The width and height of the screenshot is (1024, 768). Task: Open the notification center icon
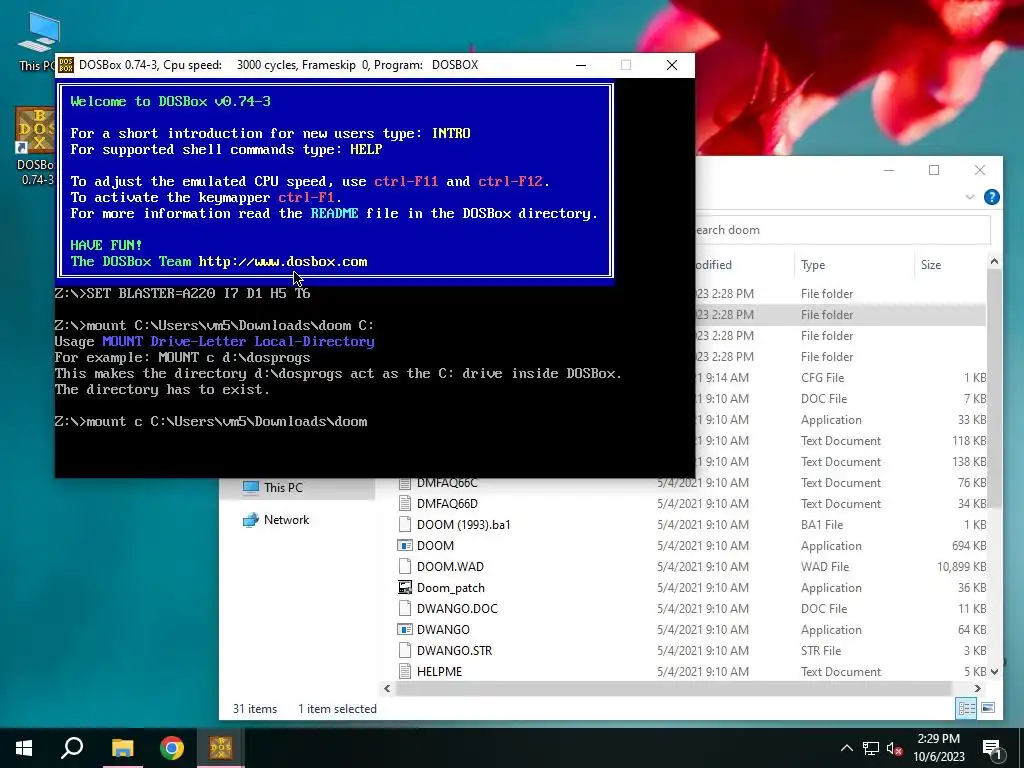point(992,748)
